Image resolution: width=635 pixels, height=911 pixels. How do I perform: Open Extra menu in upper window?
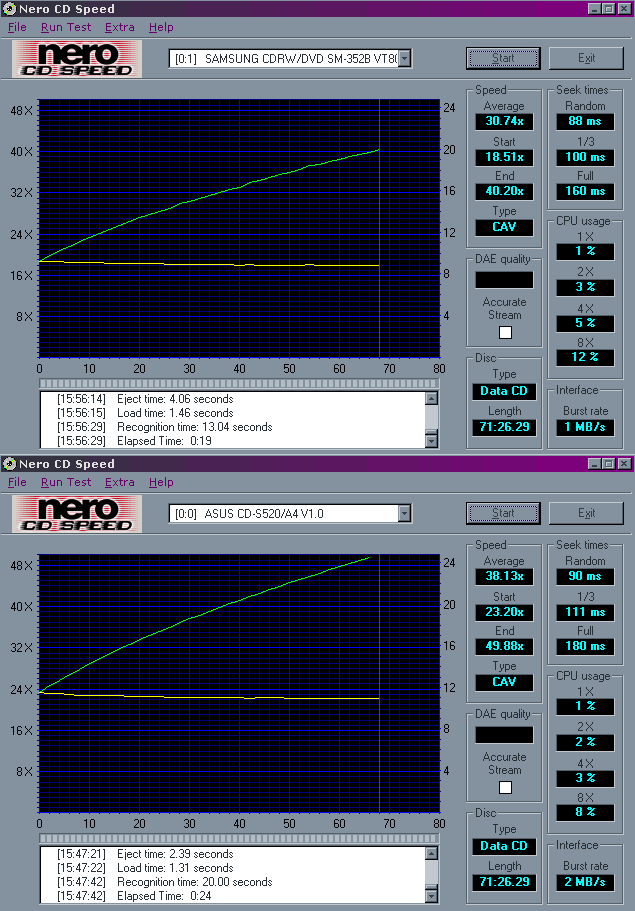(x=119, y=27)
